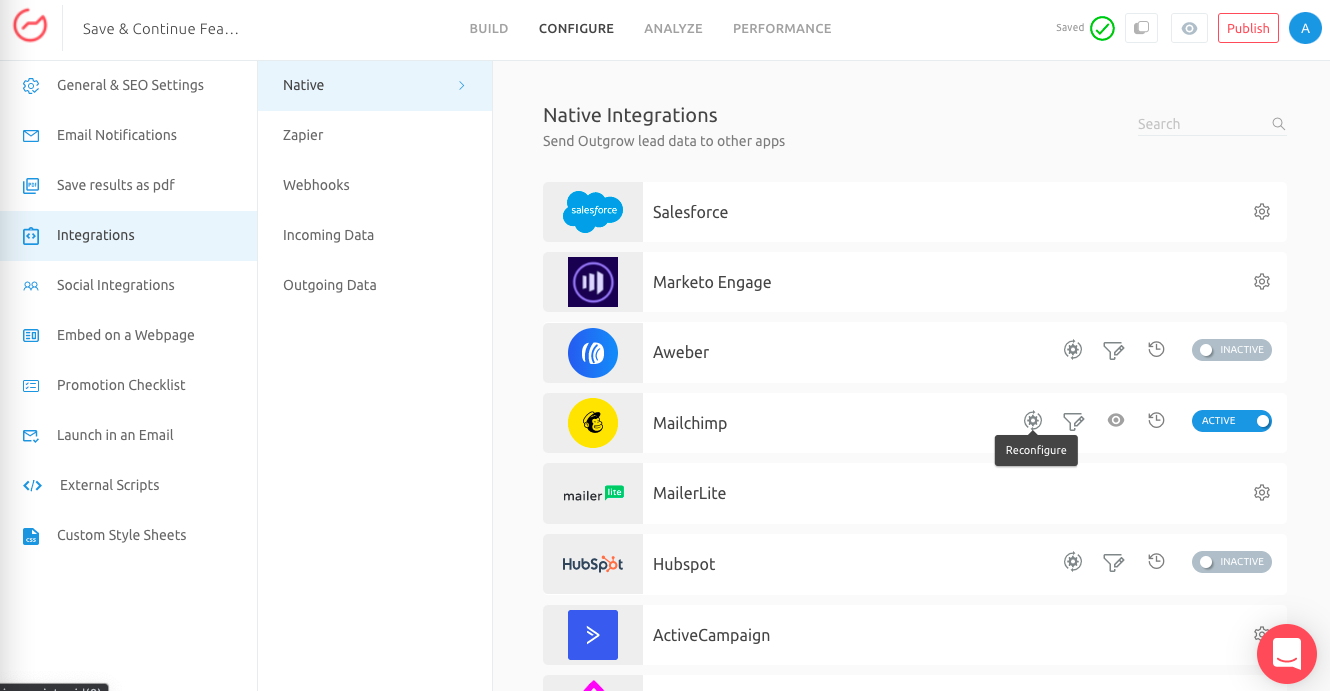Toggle Hubspot integration from INACTIVE
The height and width of the screenshot is (691, 1330).
[x=1232, y=562]
